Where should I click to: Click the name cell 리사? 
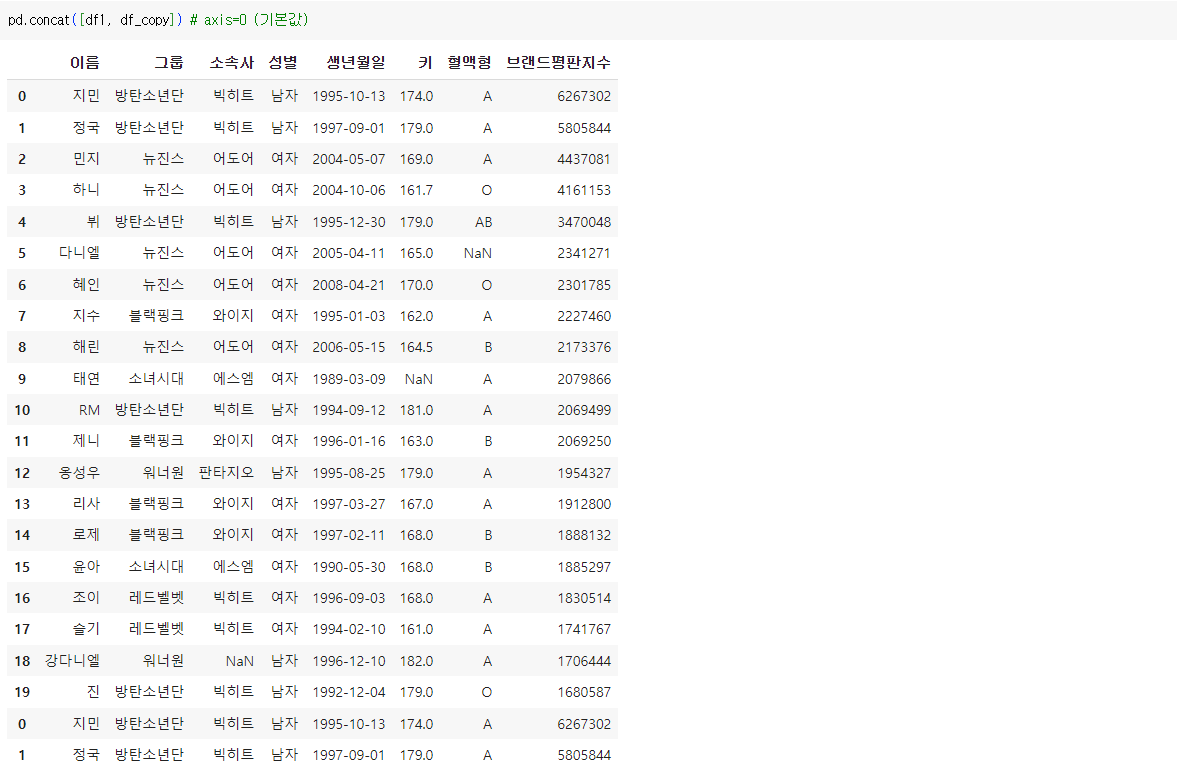[86, 504]
